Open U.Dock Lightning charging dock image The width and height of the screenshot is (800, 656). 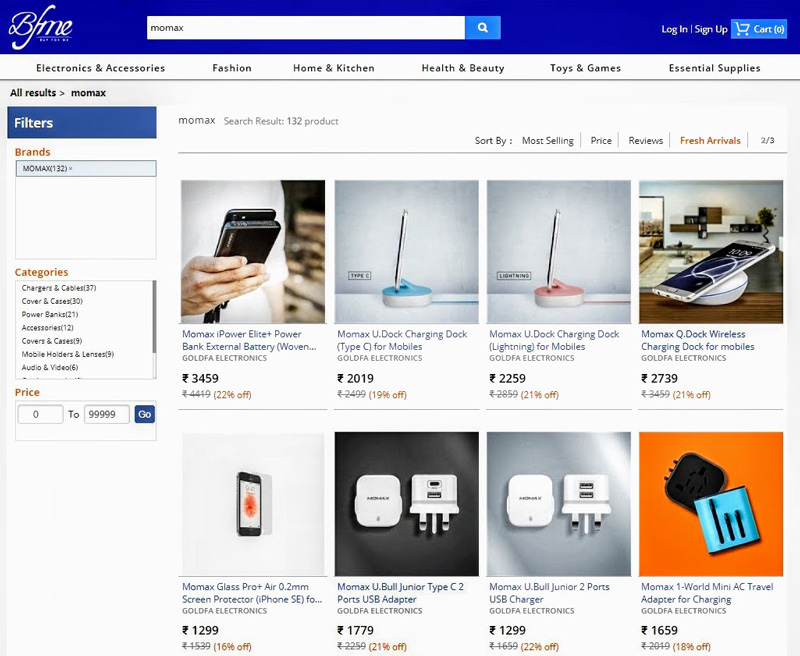coord(559,251)
